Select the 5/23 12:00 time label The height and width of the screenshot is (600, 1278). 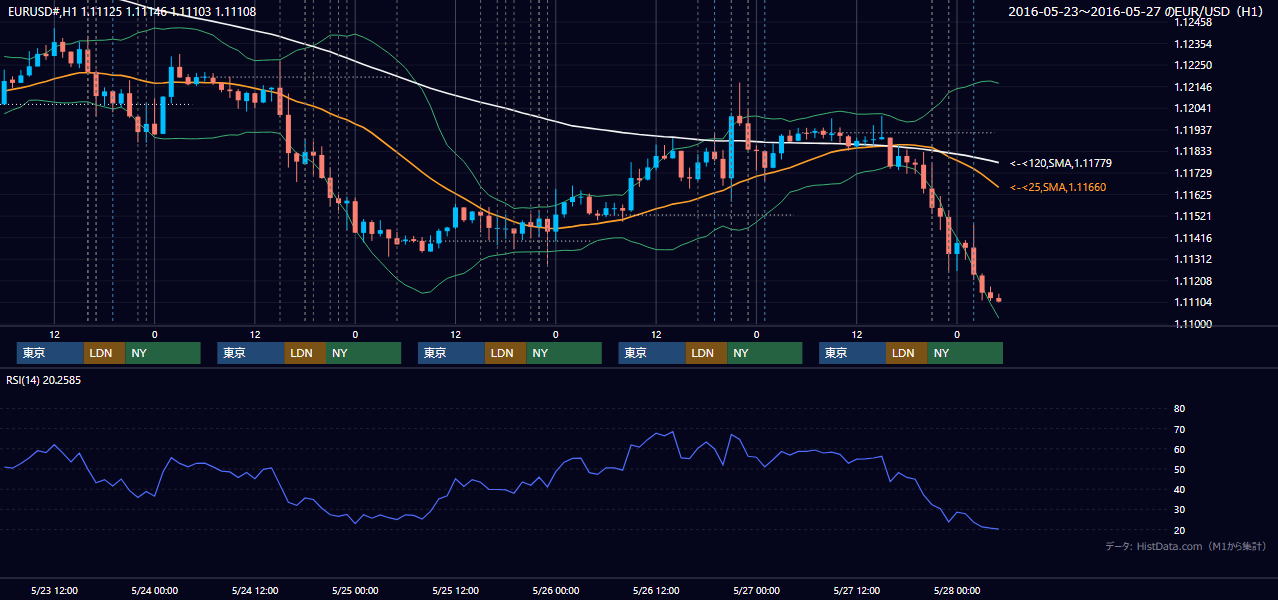[x=55, y=590]
